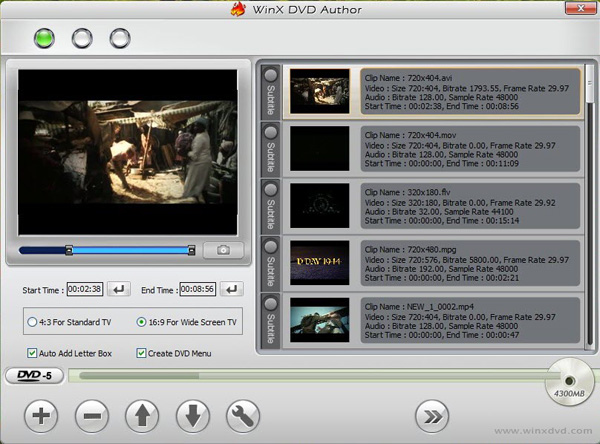600x444 pixels.
Task: Select 4:3 For Standard TV option
Action: [33, 322]
